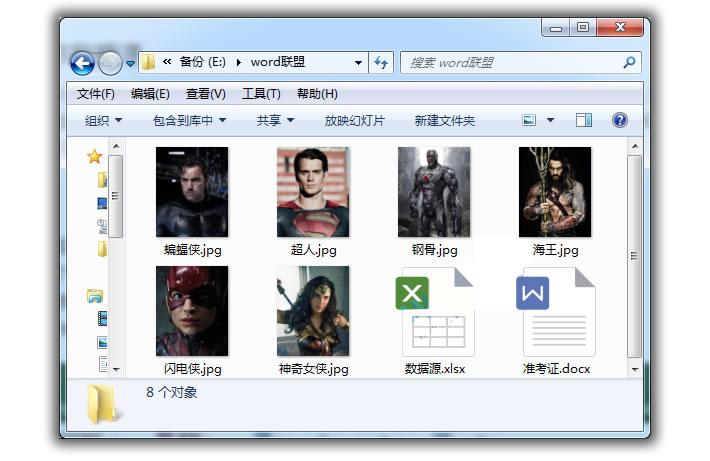Click the 准考证.docx file name
The image size is (710, 461).
click(556, 369)
